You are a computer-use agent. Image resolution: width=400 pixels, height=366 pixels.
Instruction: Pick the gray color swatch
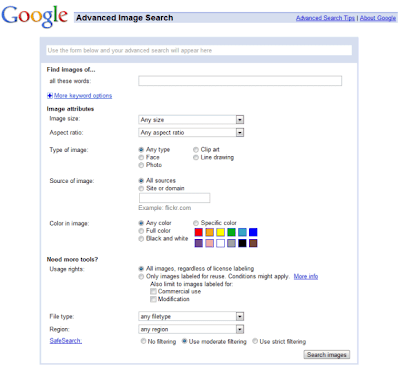[x=231, y=243]
